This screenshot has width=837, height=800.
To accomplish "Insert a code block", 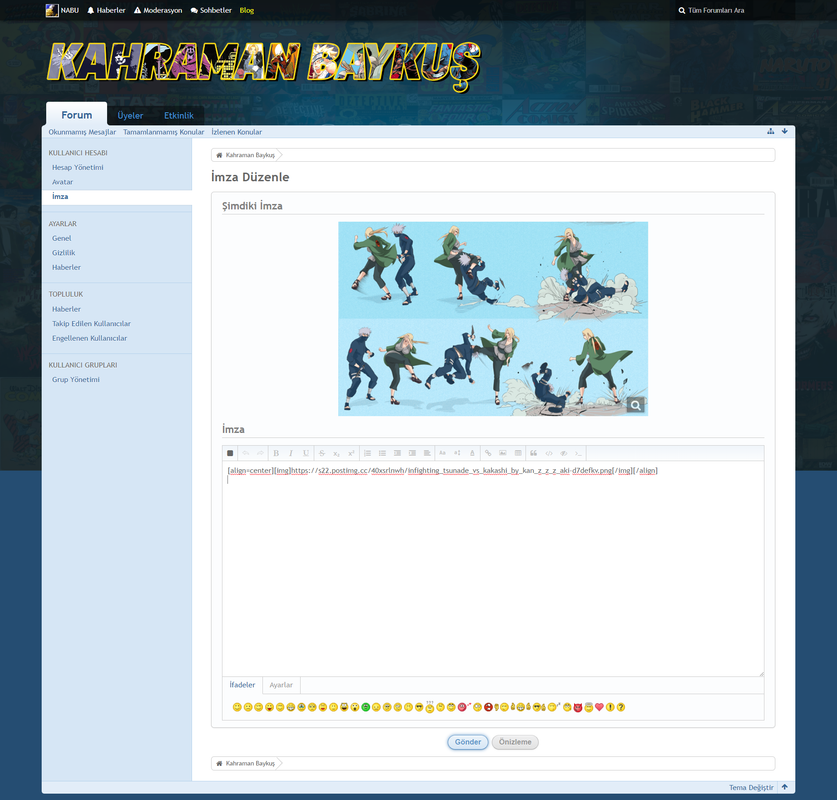I will 548,453.
